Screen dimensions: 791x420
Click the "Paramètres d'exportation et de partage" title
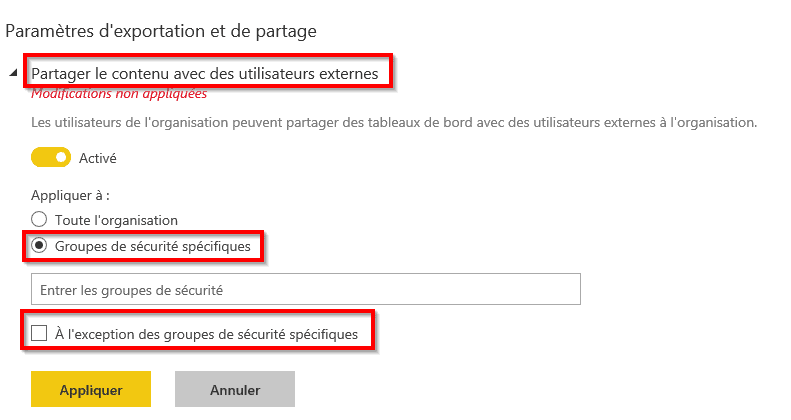(x=161, y=31)
